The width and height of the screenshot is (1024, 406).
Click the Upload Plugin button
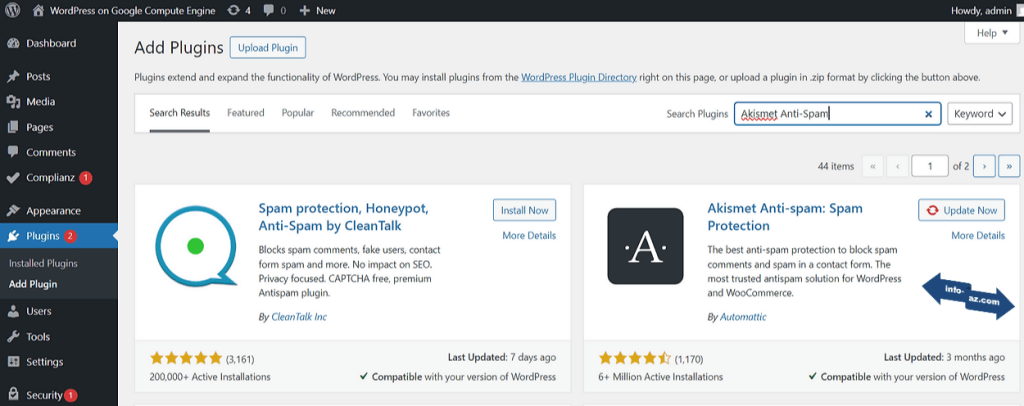coord(267,48)
